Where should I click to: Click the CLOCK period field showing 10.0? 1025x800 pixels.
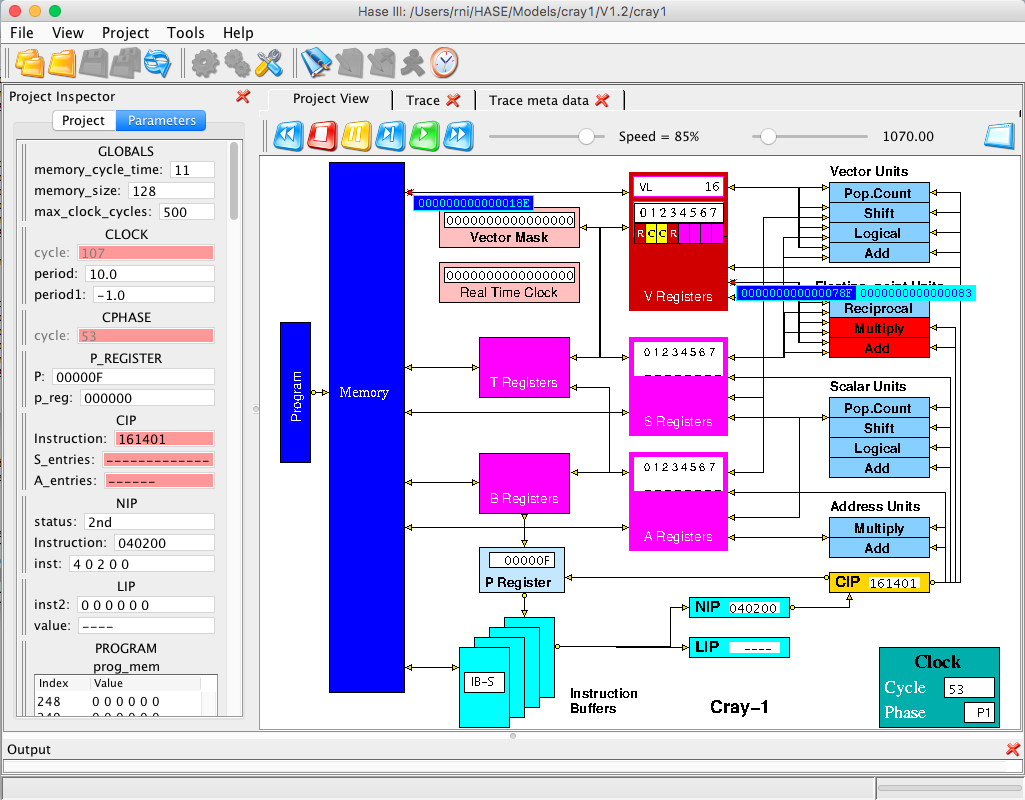point(149,274)
